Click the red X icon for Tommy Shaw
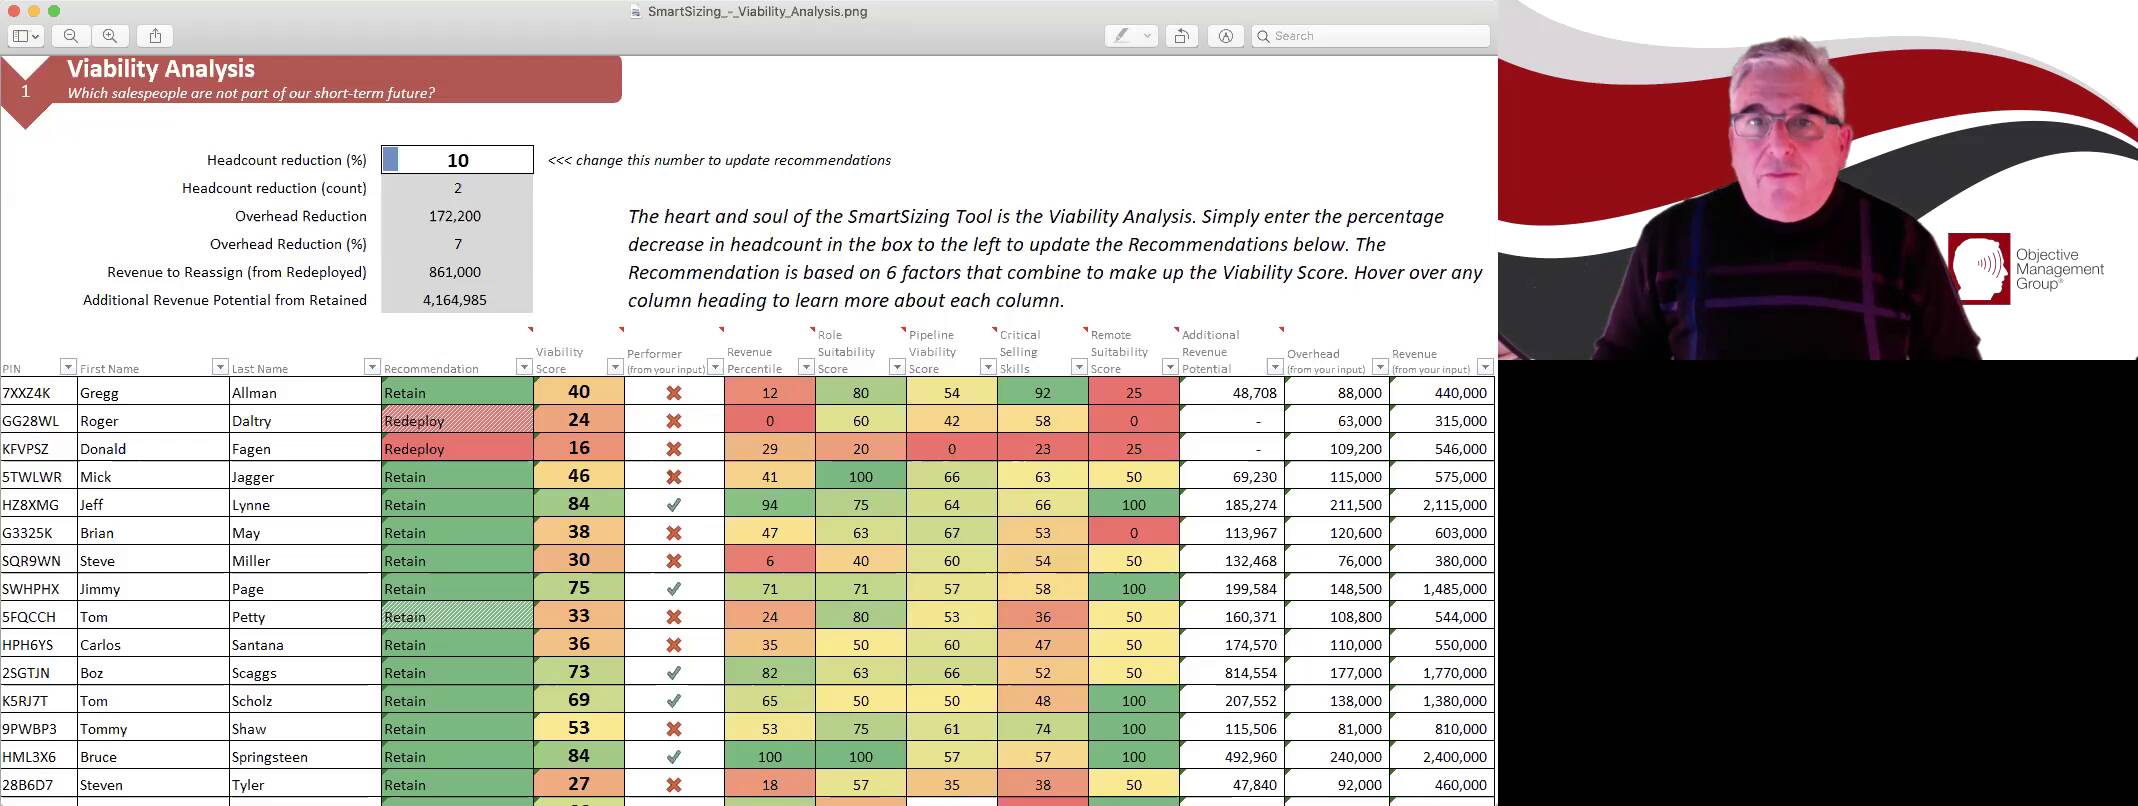 tap(674, 729)
